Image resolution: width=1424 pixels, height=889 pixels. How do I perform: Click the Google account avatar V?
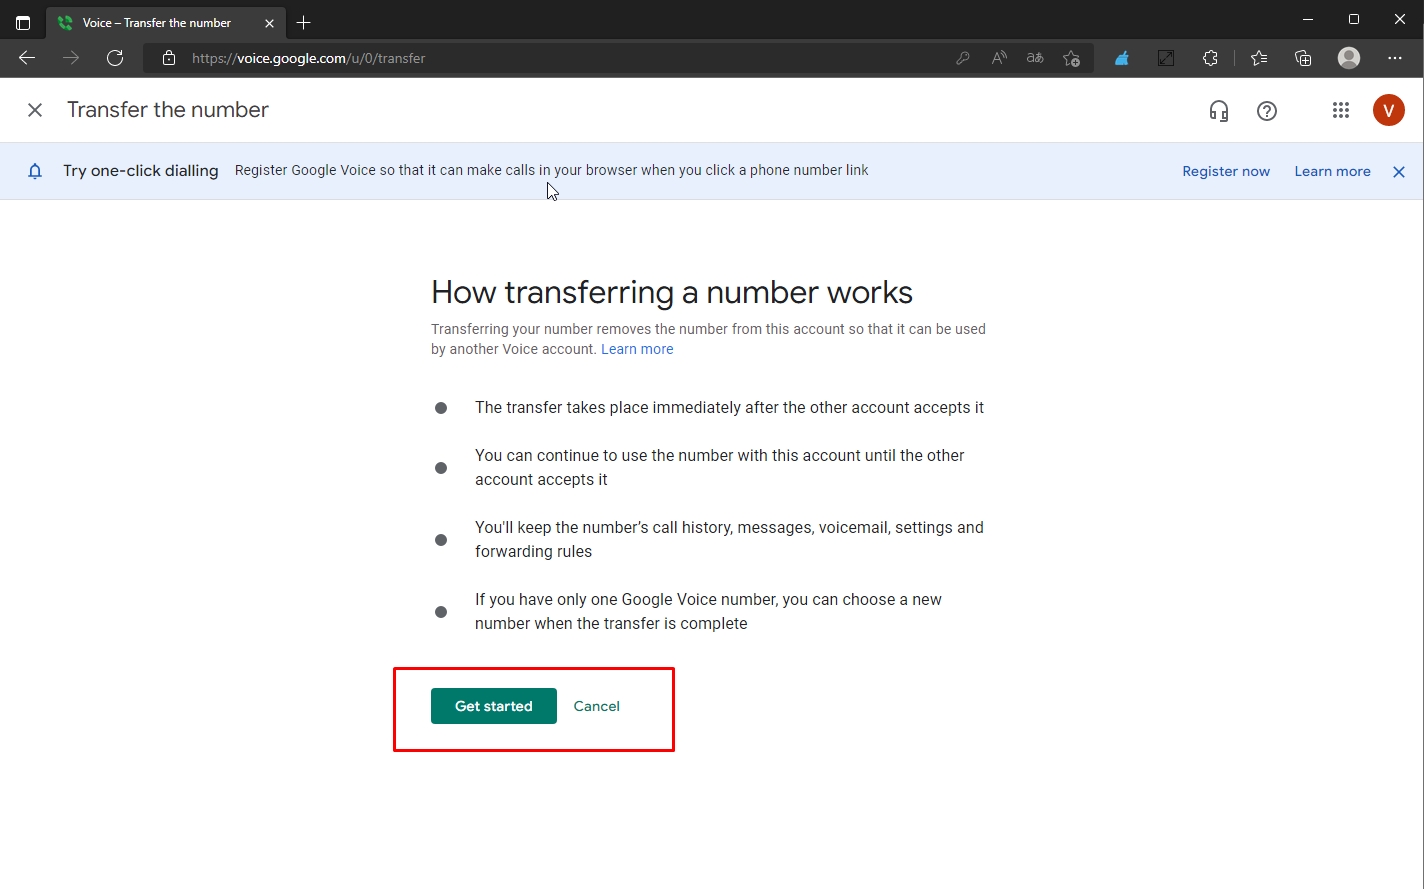coord(1388,111)
